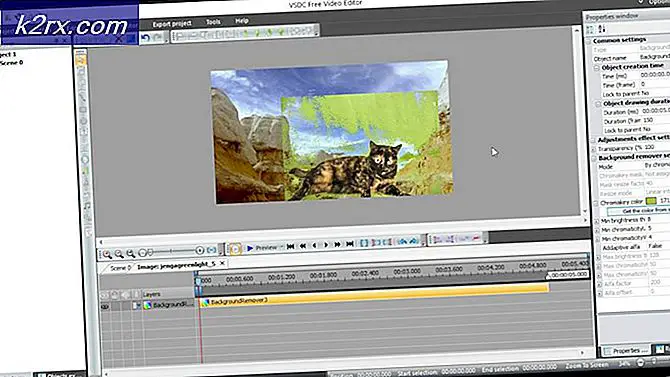Viewport: 670px width, 377px height.
Task: Click the music note audio tool icon
Action: click(x=87, y=206)
